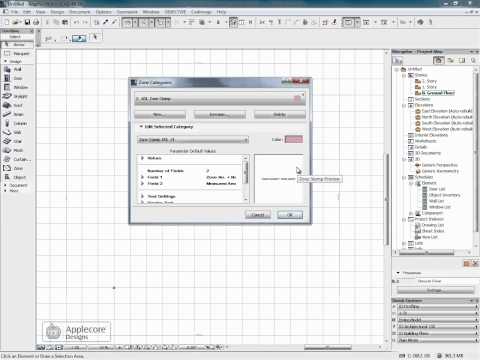Click the Open file toolbar icon
The width and height of the screenshot is (480, 360).
[16, 22]
